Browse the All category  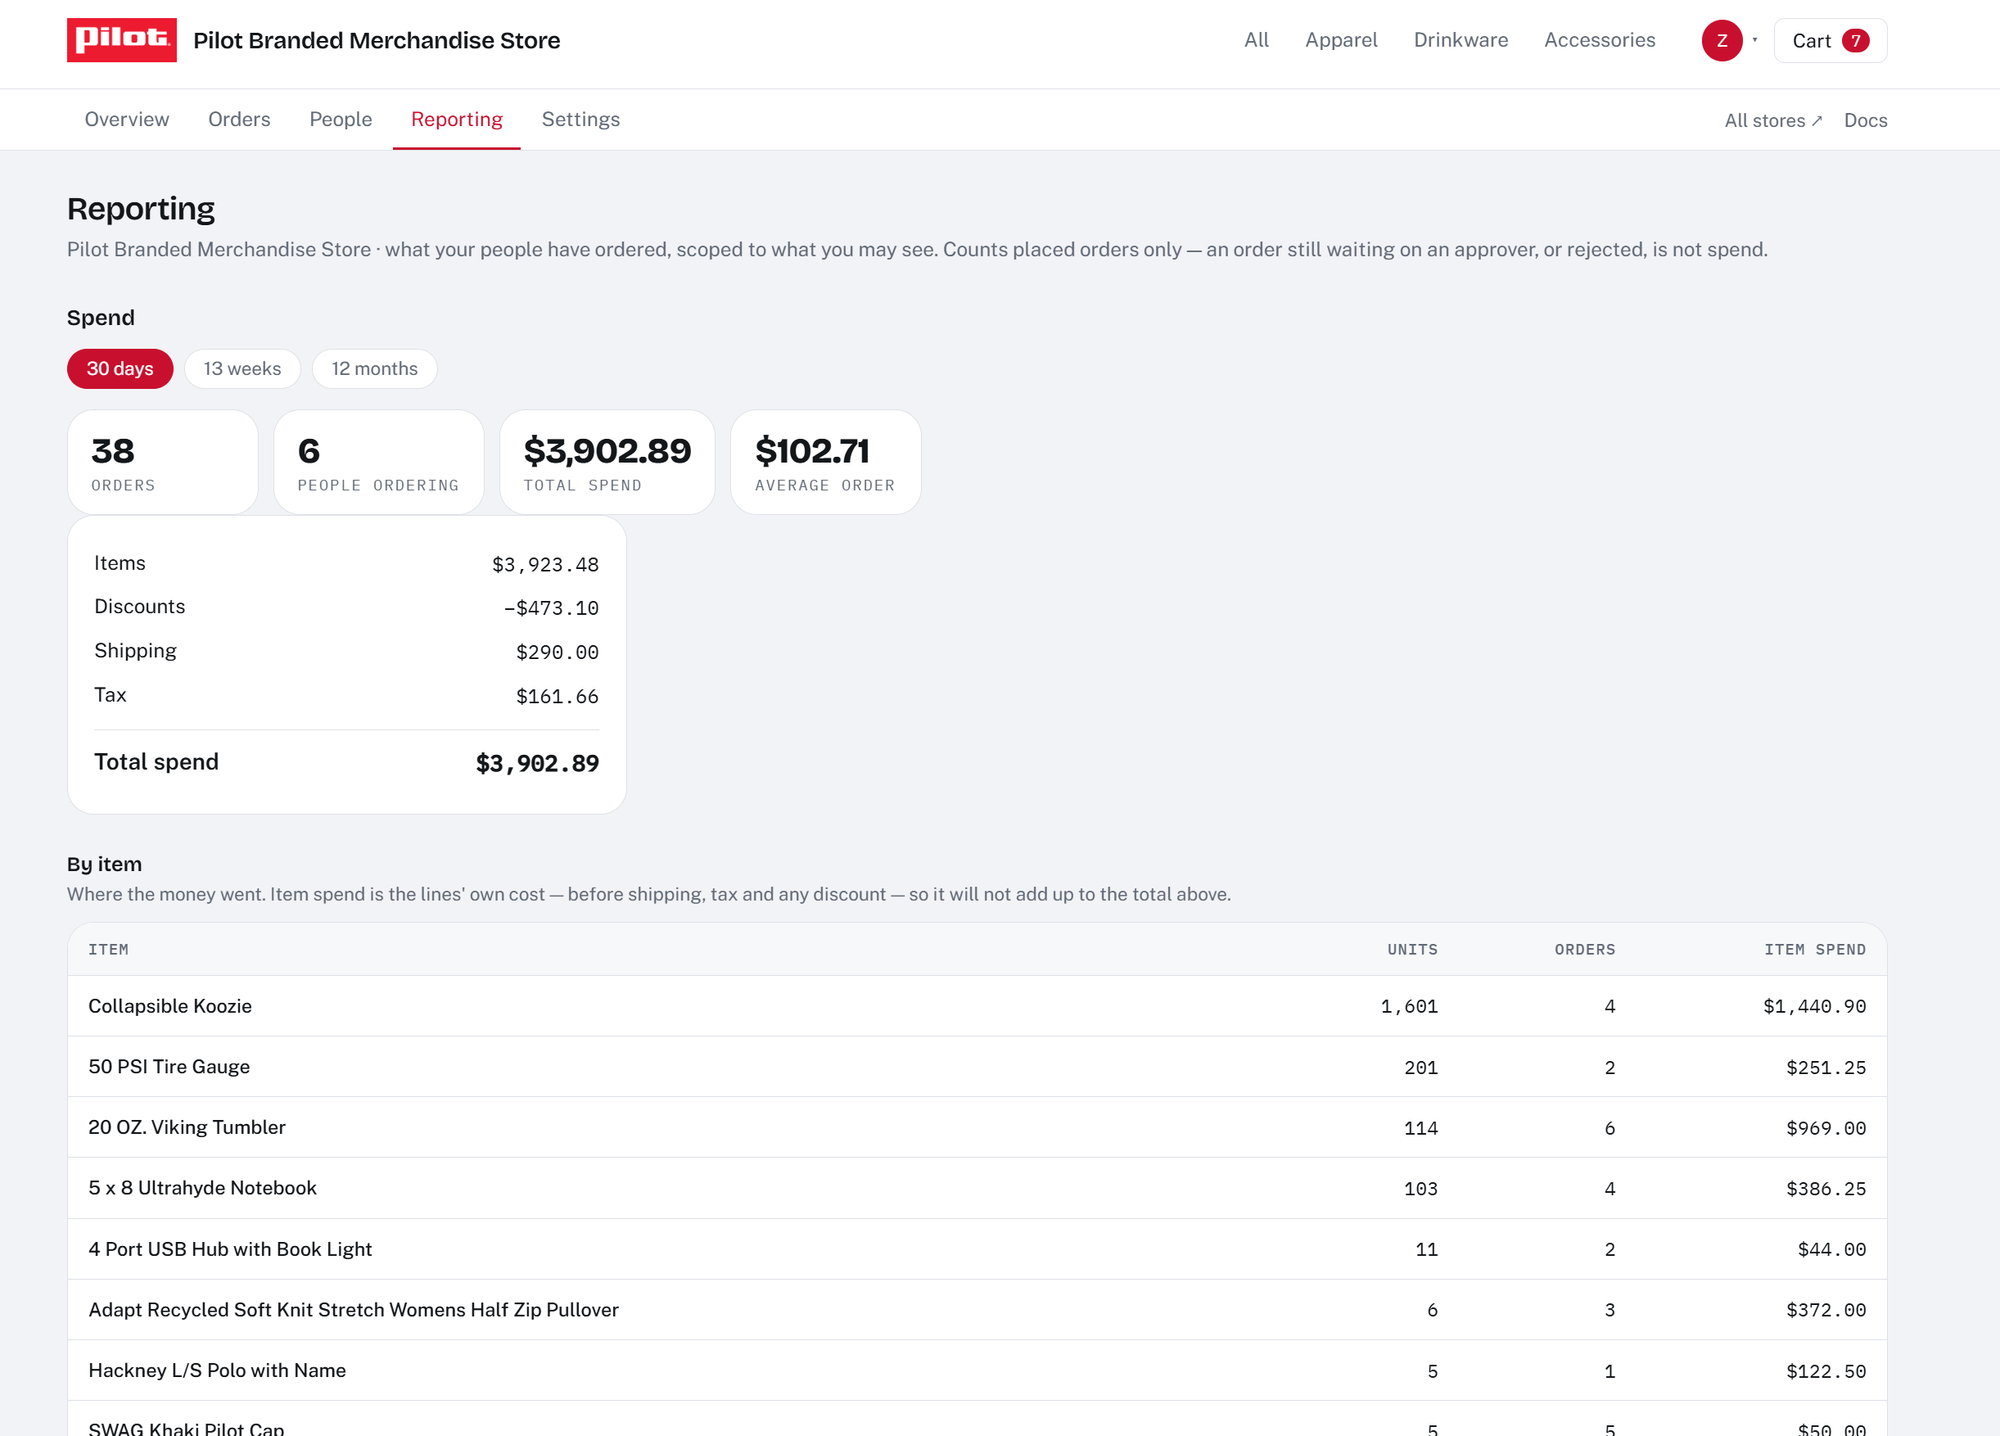[x=1256, y=40]
